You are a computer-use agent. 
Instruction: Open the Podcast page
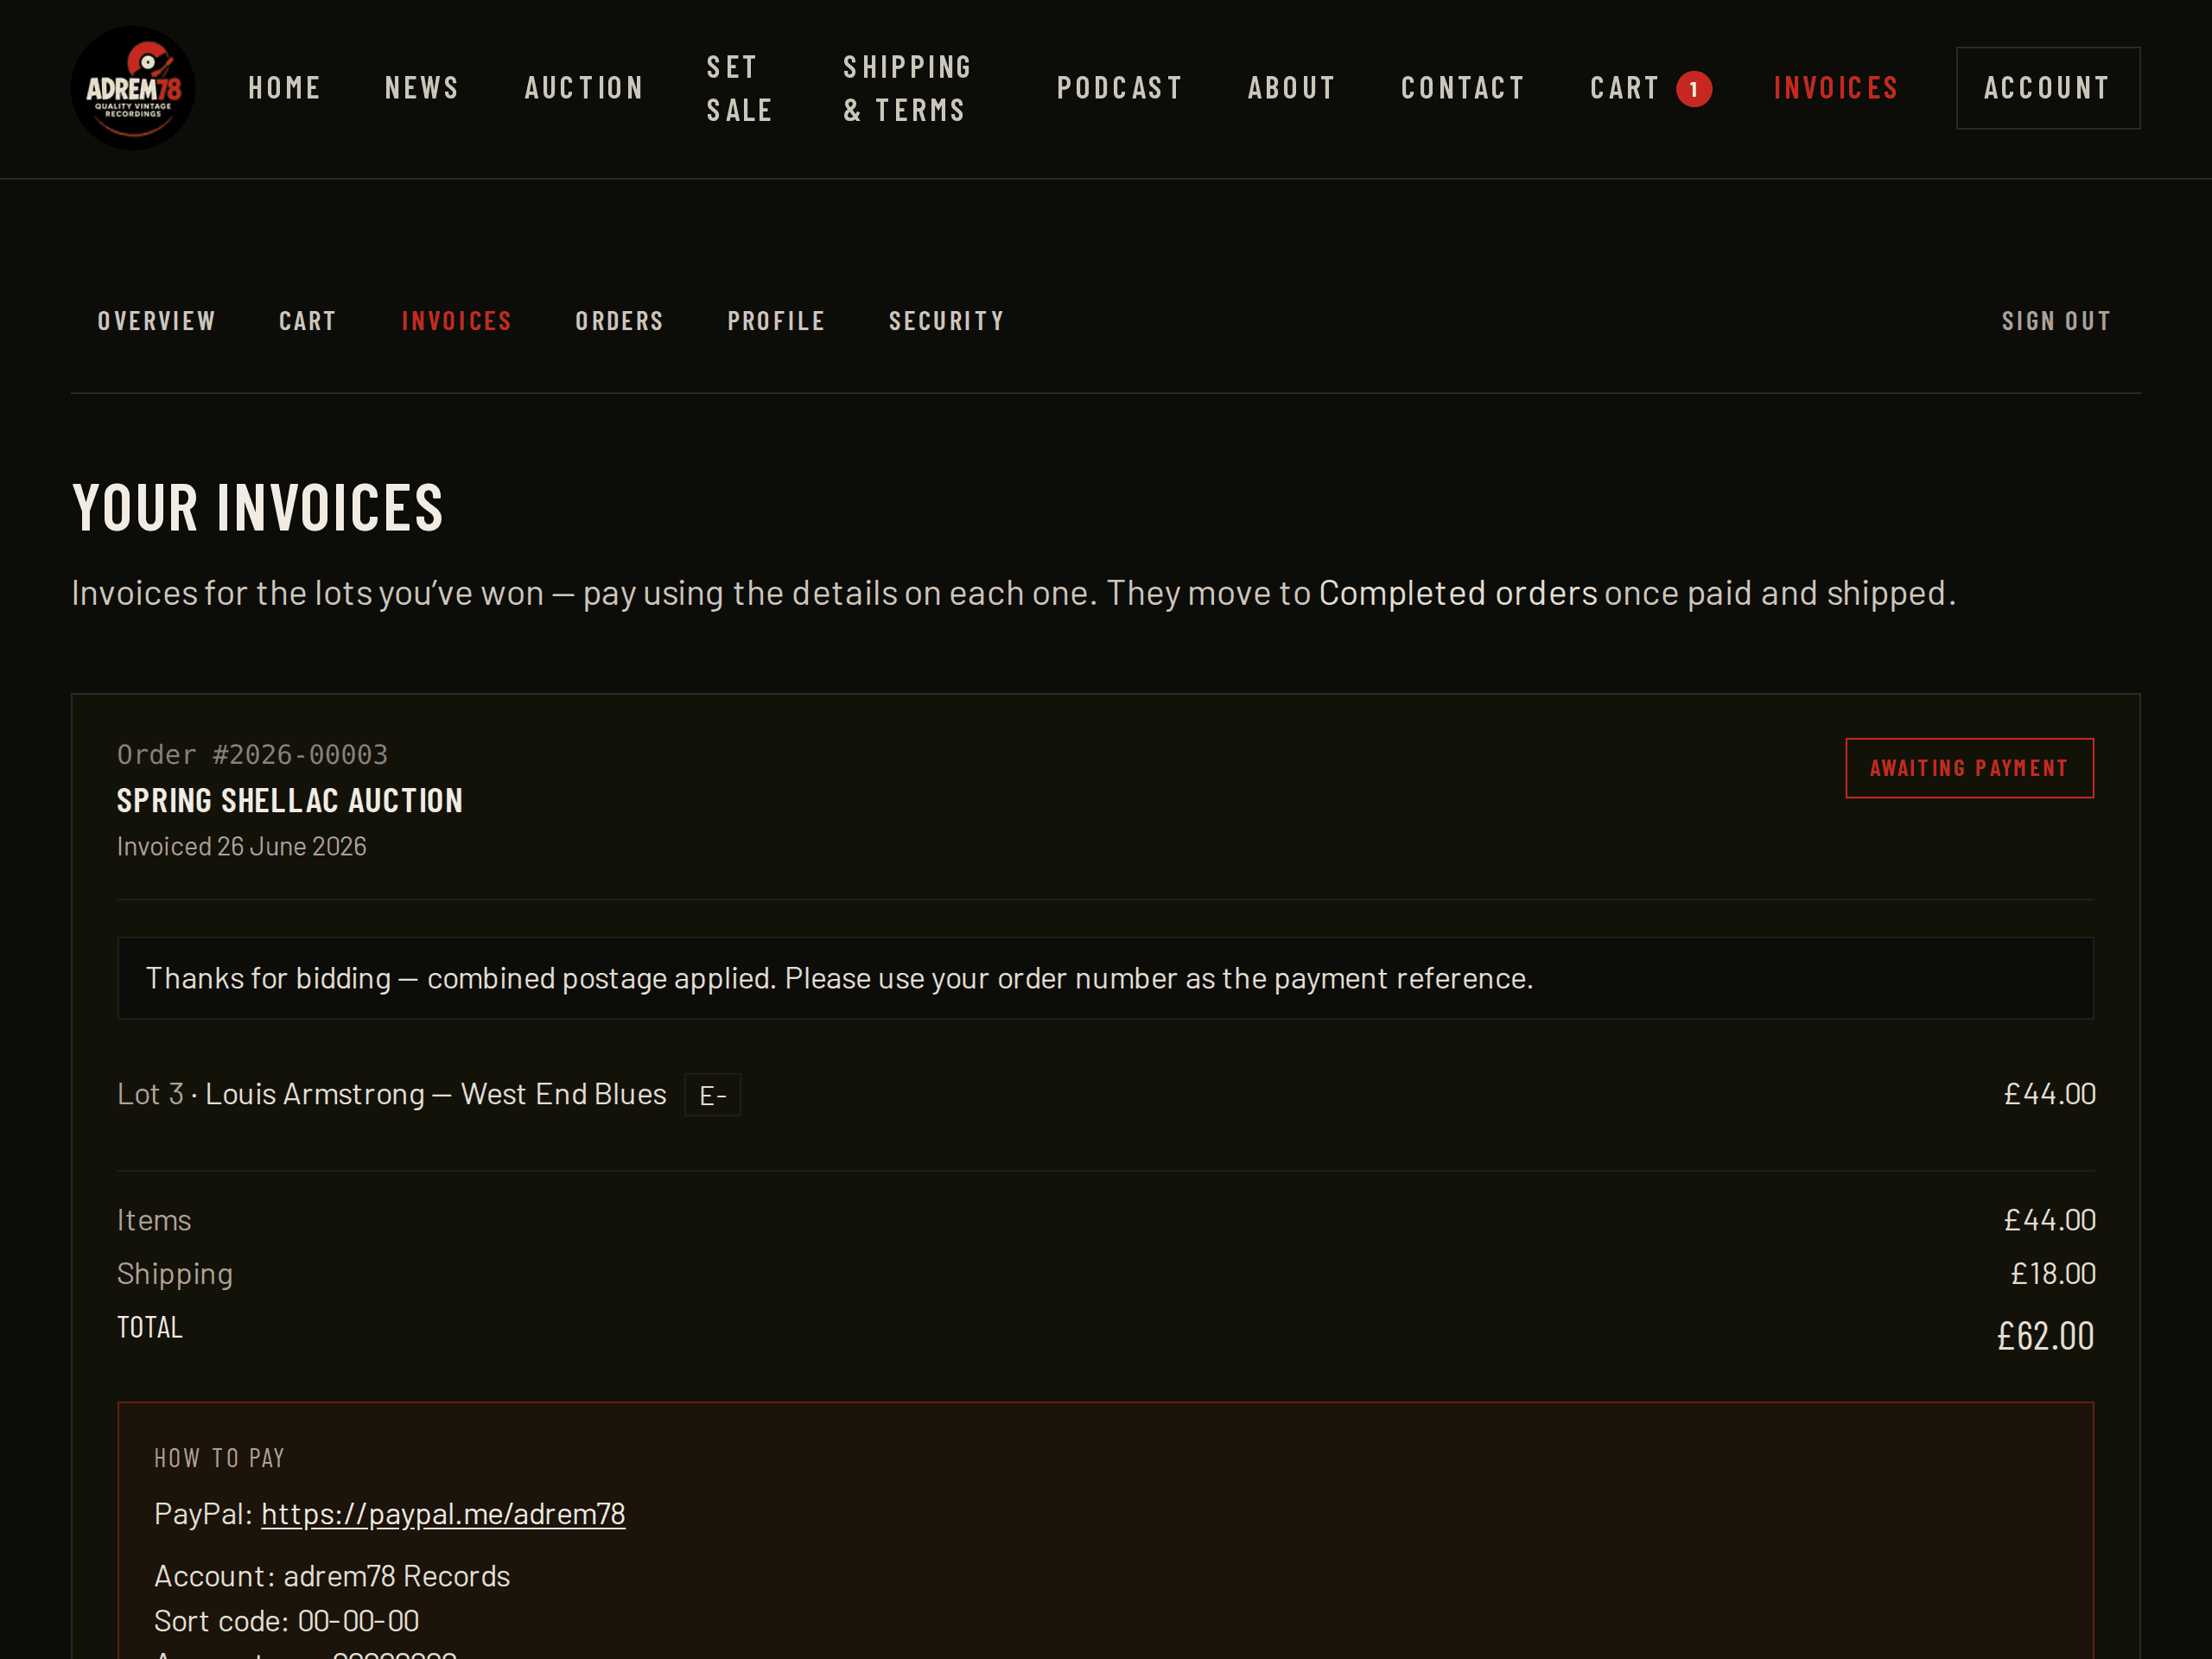[1120, 88]
